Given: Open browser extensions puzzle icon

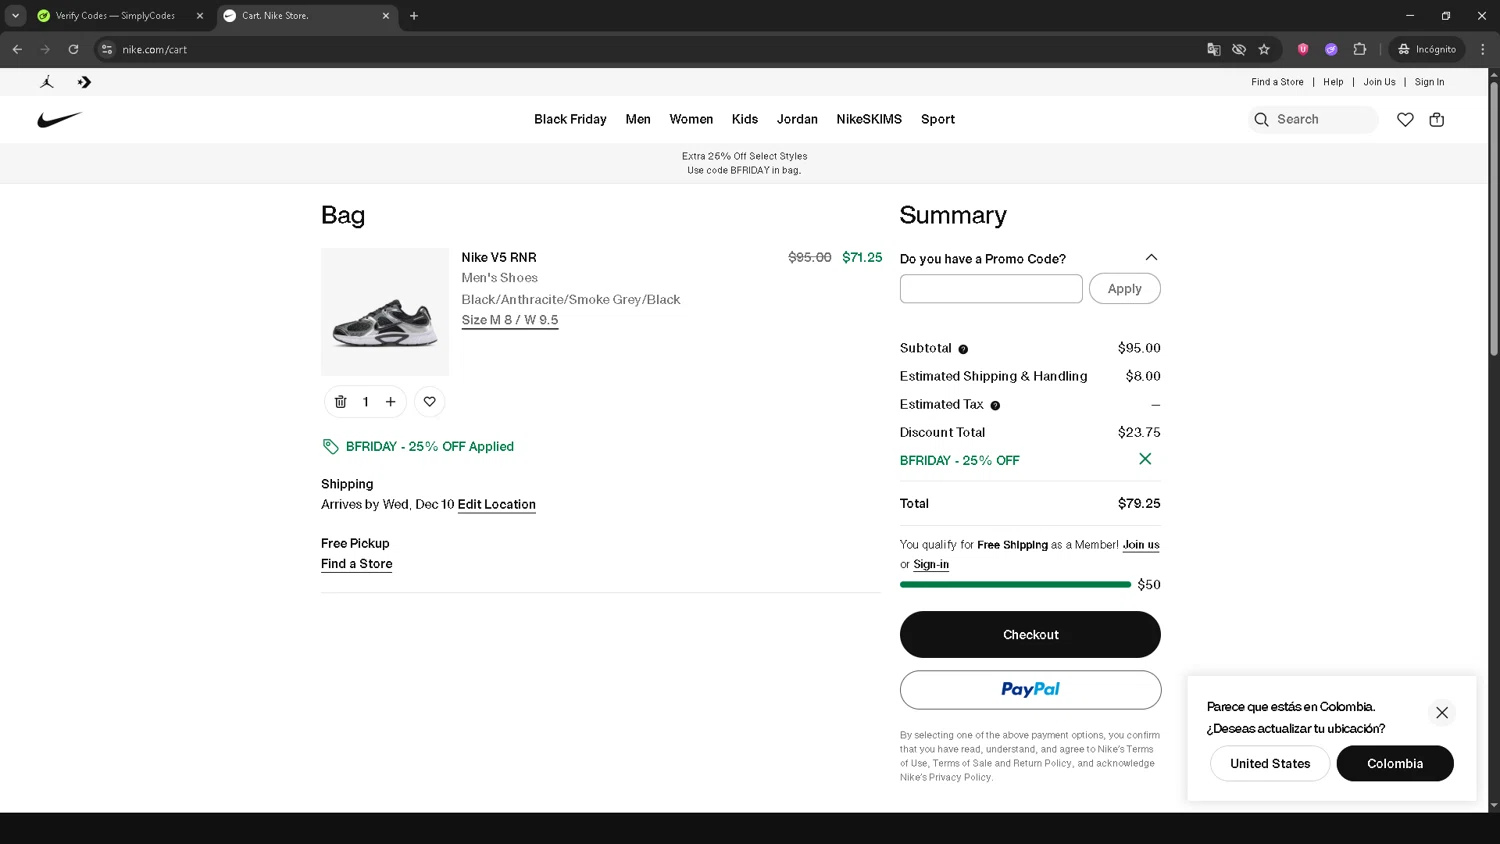Looking at the screenshot, I should pyautogui.click(x=1359, y=49).
